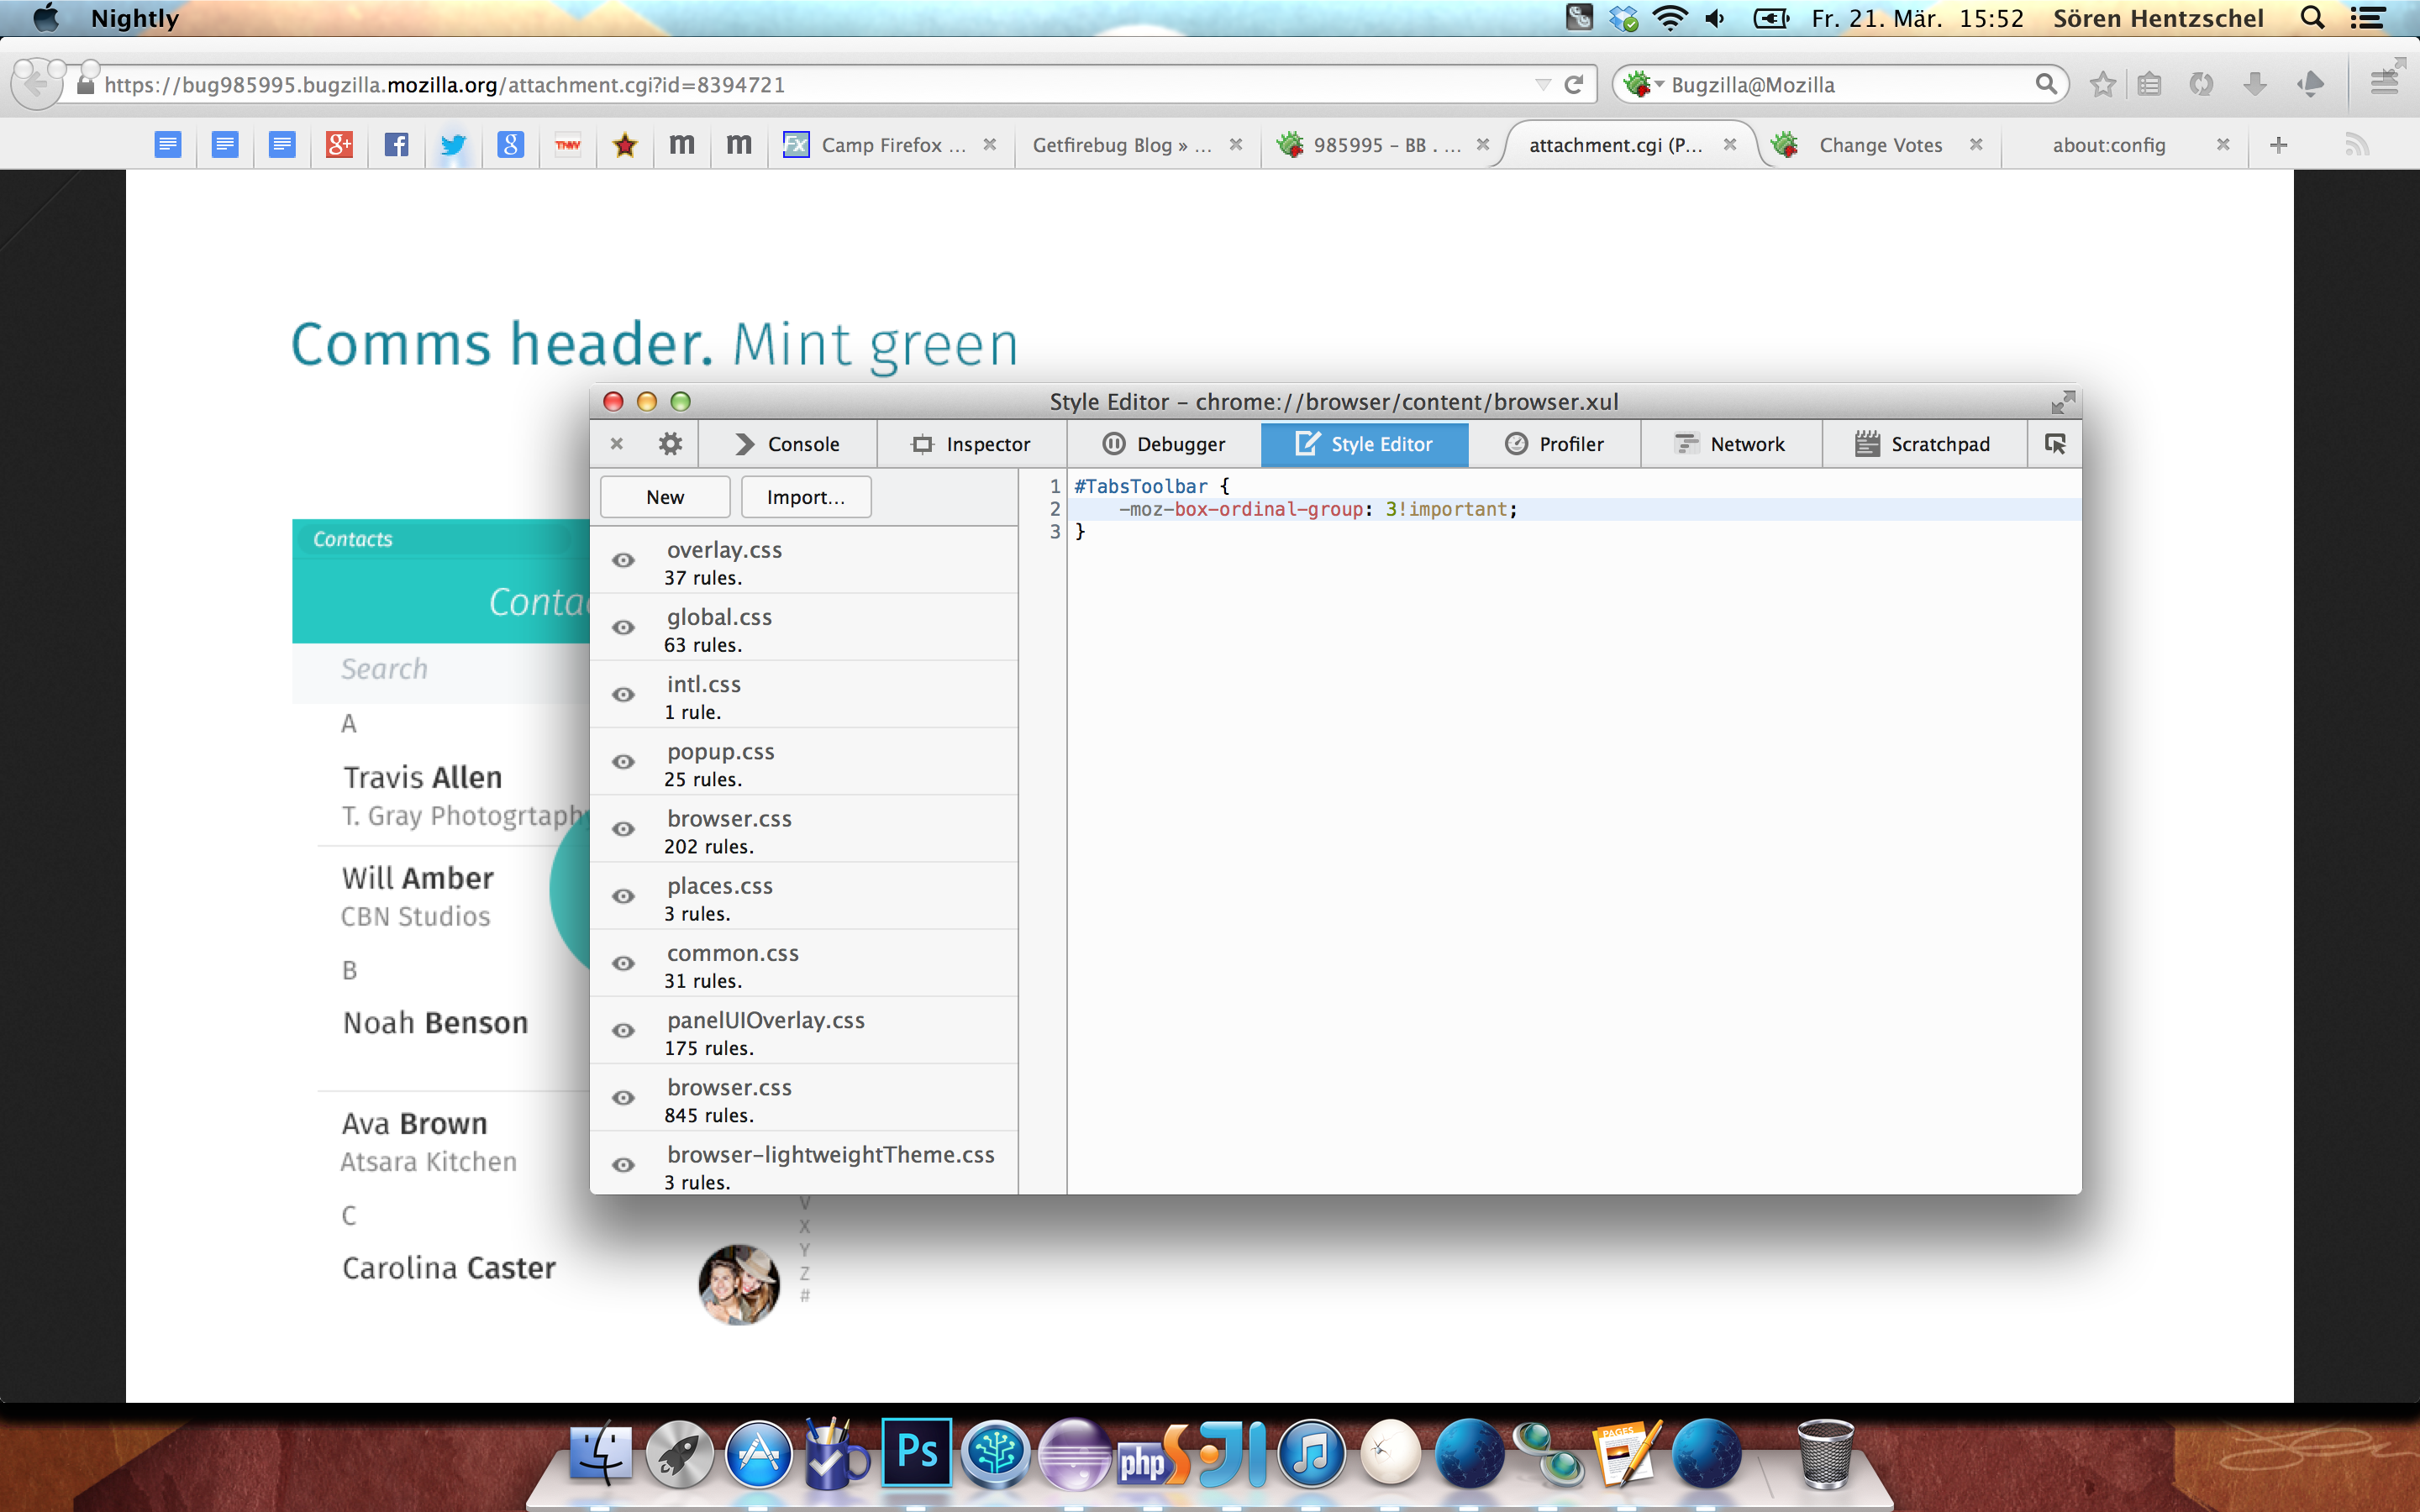2420x1512 pixels.
Task: Toggle visibility of global.css stylesheet
Action: [x=623, y=628]
